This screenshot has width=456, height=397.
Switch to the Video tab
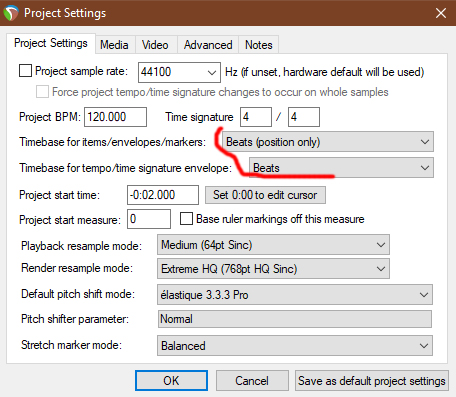click(155, 45)
